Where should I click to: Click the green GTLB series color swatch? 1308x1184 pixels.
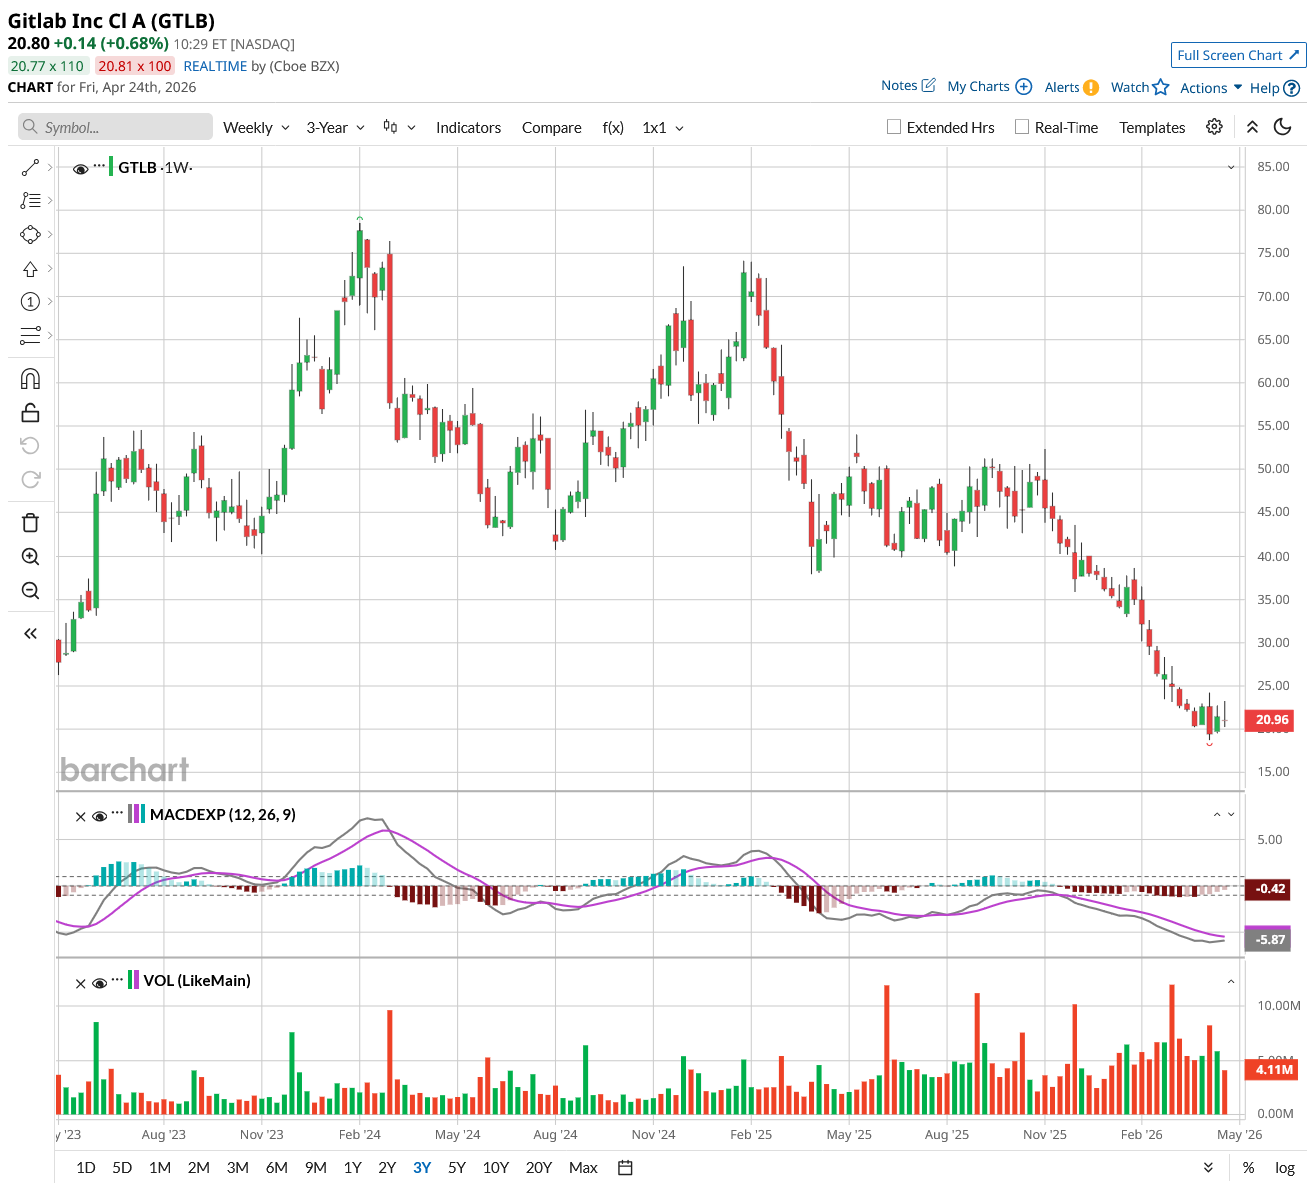pos(111,167)
